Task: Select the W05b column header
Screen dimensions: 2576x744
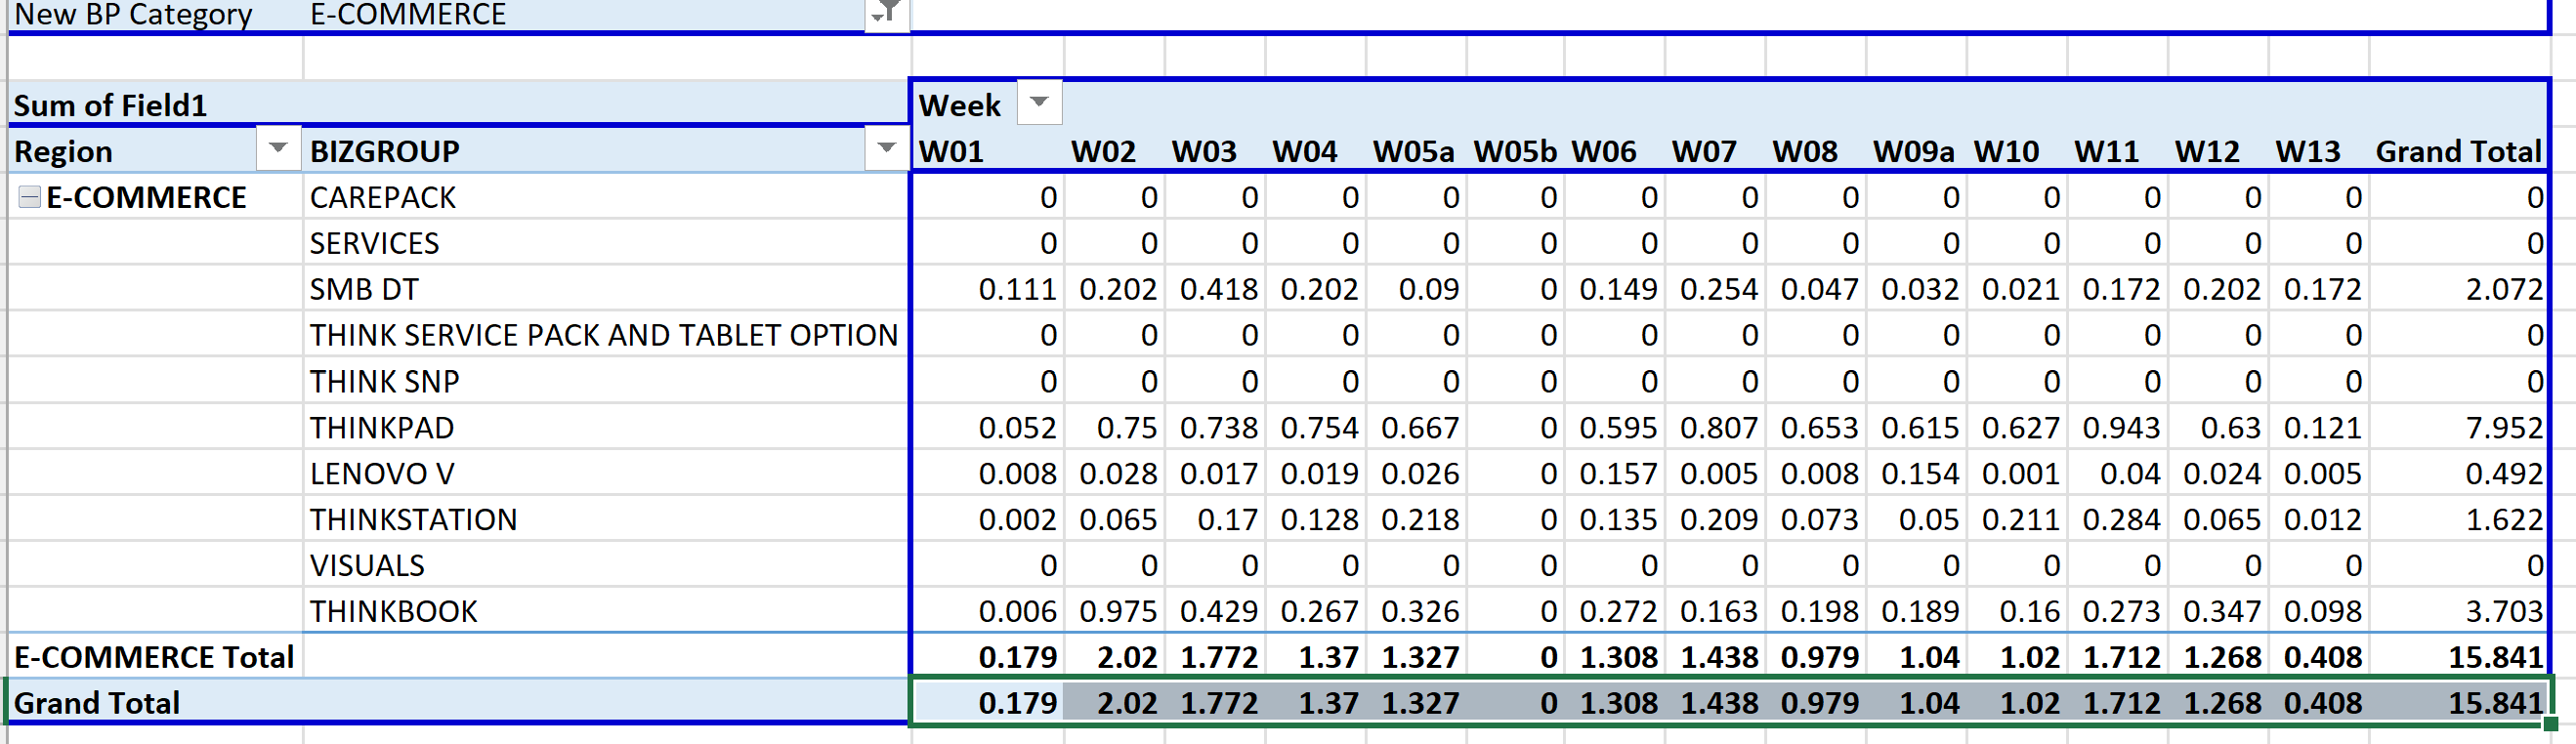Action: coord(1514,152)
